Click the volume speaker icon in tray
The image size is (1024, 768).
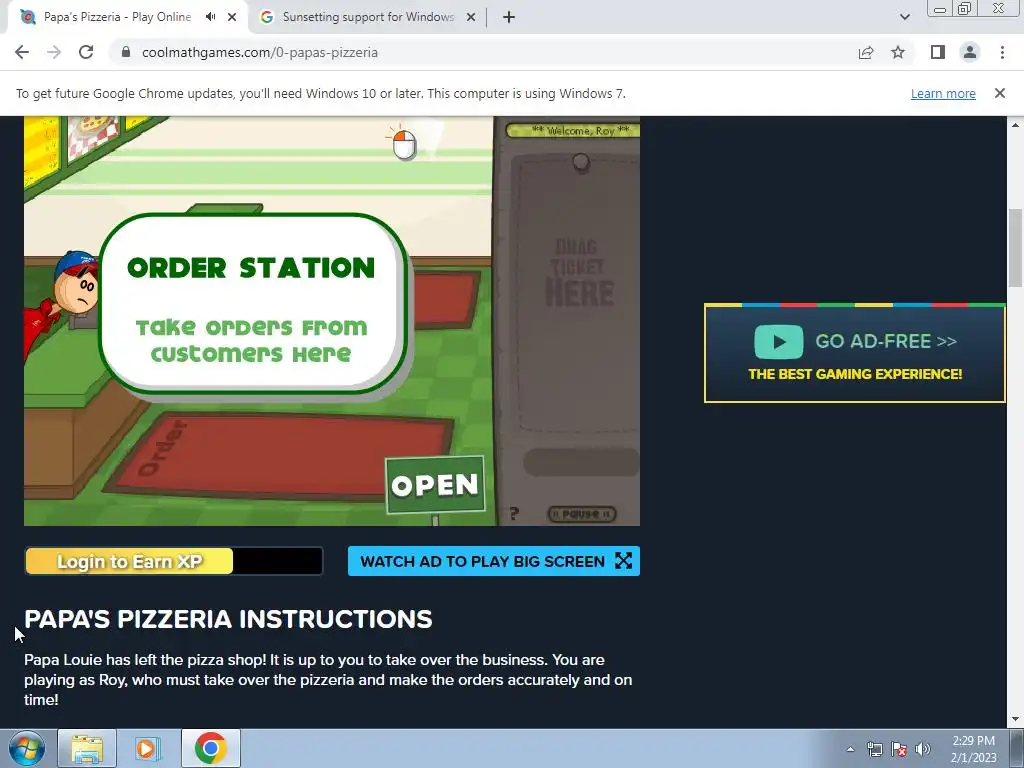pos(923,749)
